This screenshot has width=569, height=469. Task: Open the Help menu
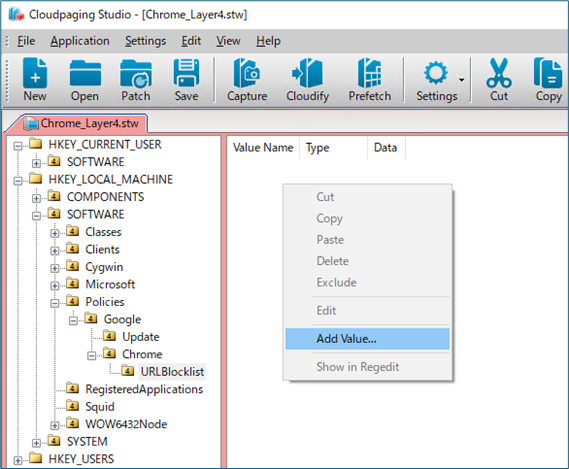[x=268, y=41]
